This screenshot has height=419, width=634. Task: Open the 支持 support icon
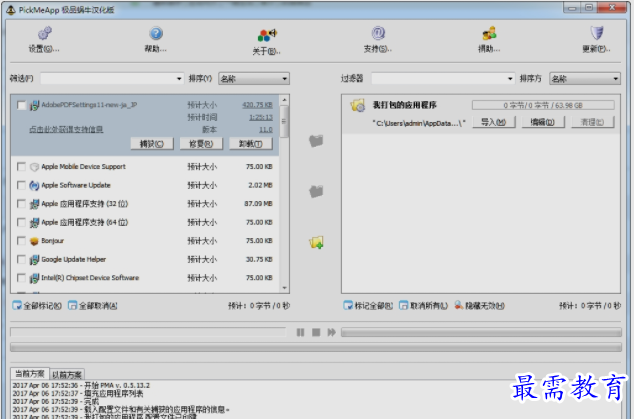[x=378, y=33]
